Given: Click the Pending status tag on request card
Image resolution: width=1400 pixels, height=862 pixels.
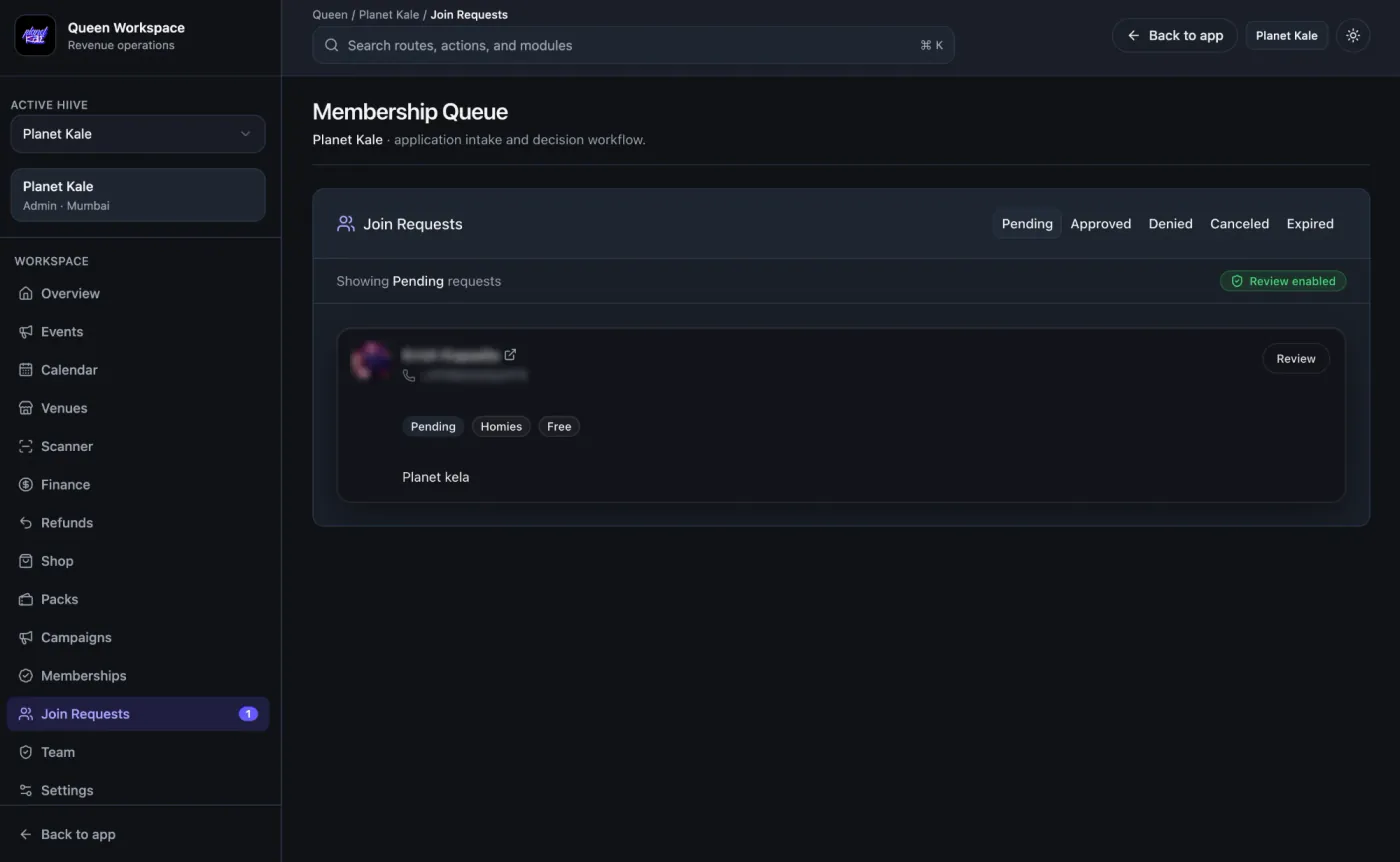Looking at the screenshot, I should click(x=433, y=427).
